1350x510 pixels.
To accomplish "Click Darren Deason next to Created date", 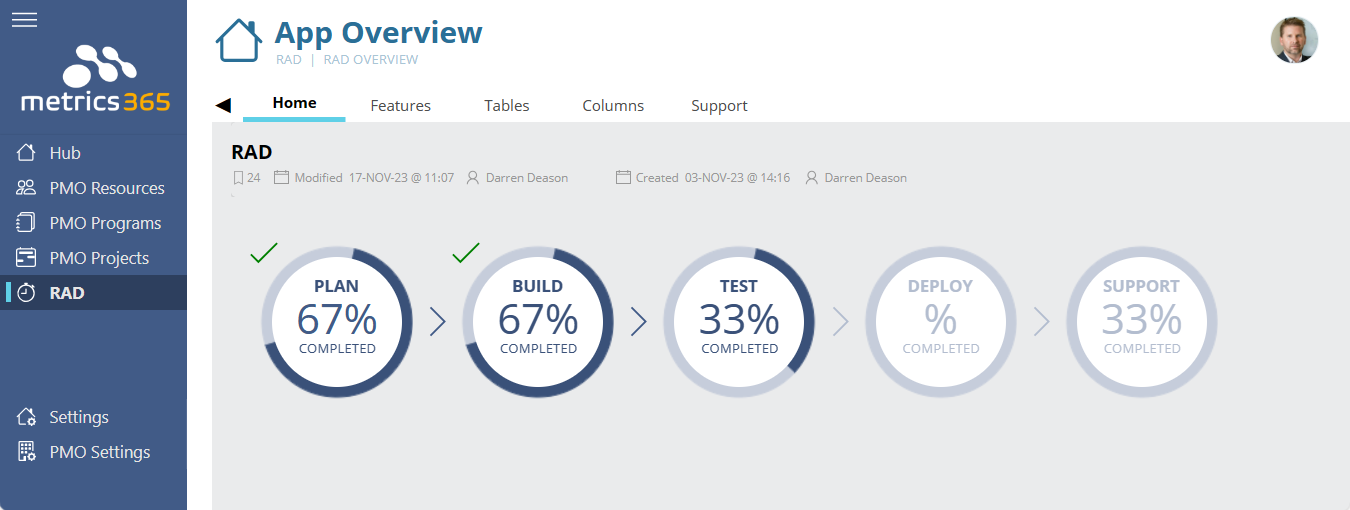I will 866,178.
